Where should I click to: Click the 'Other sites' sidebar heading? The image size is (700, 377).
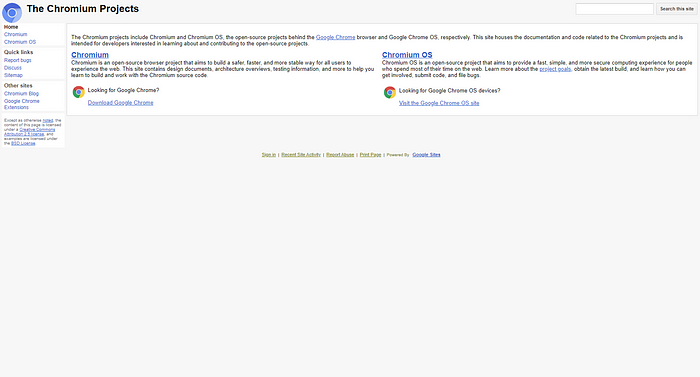18,86
